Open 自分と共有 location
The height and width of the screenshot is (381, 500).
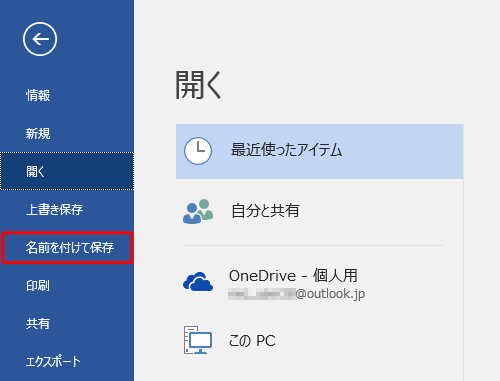pyautogui.click(x=265, y=211)
